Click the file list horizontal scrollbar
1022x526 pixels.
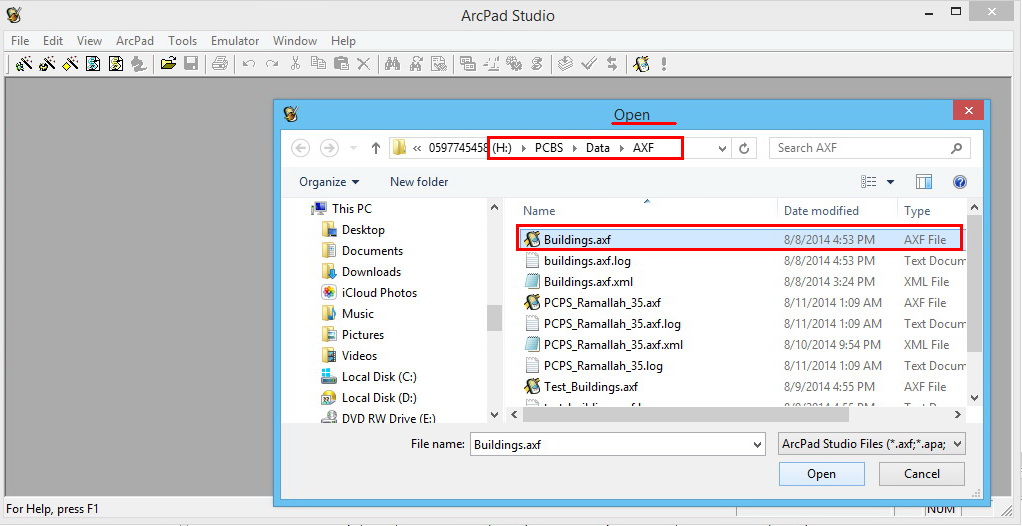click(684, 414)
